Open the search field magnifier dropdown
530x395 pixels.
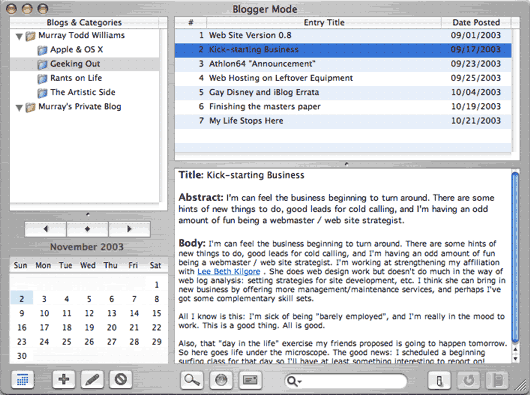point(294,381)
